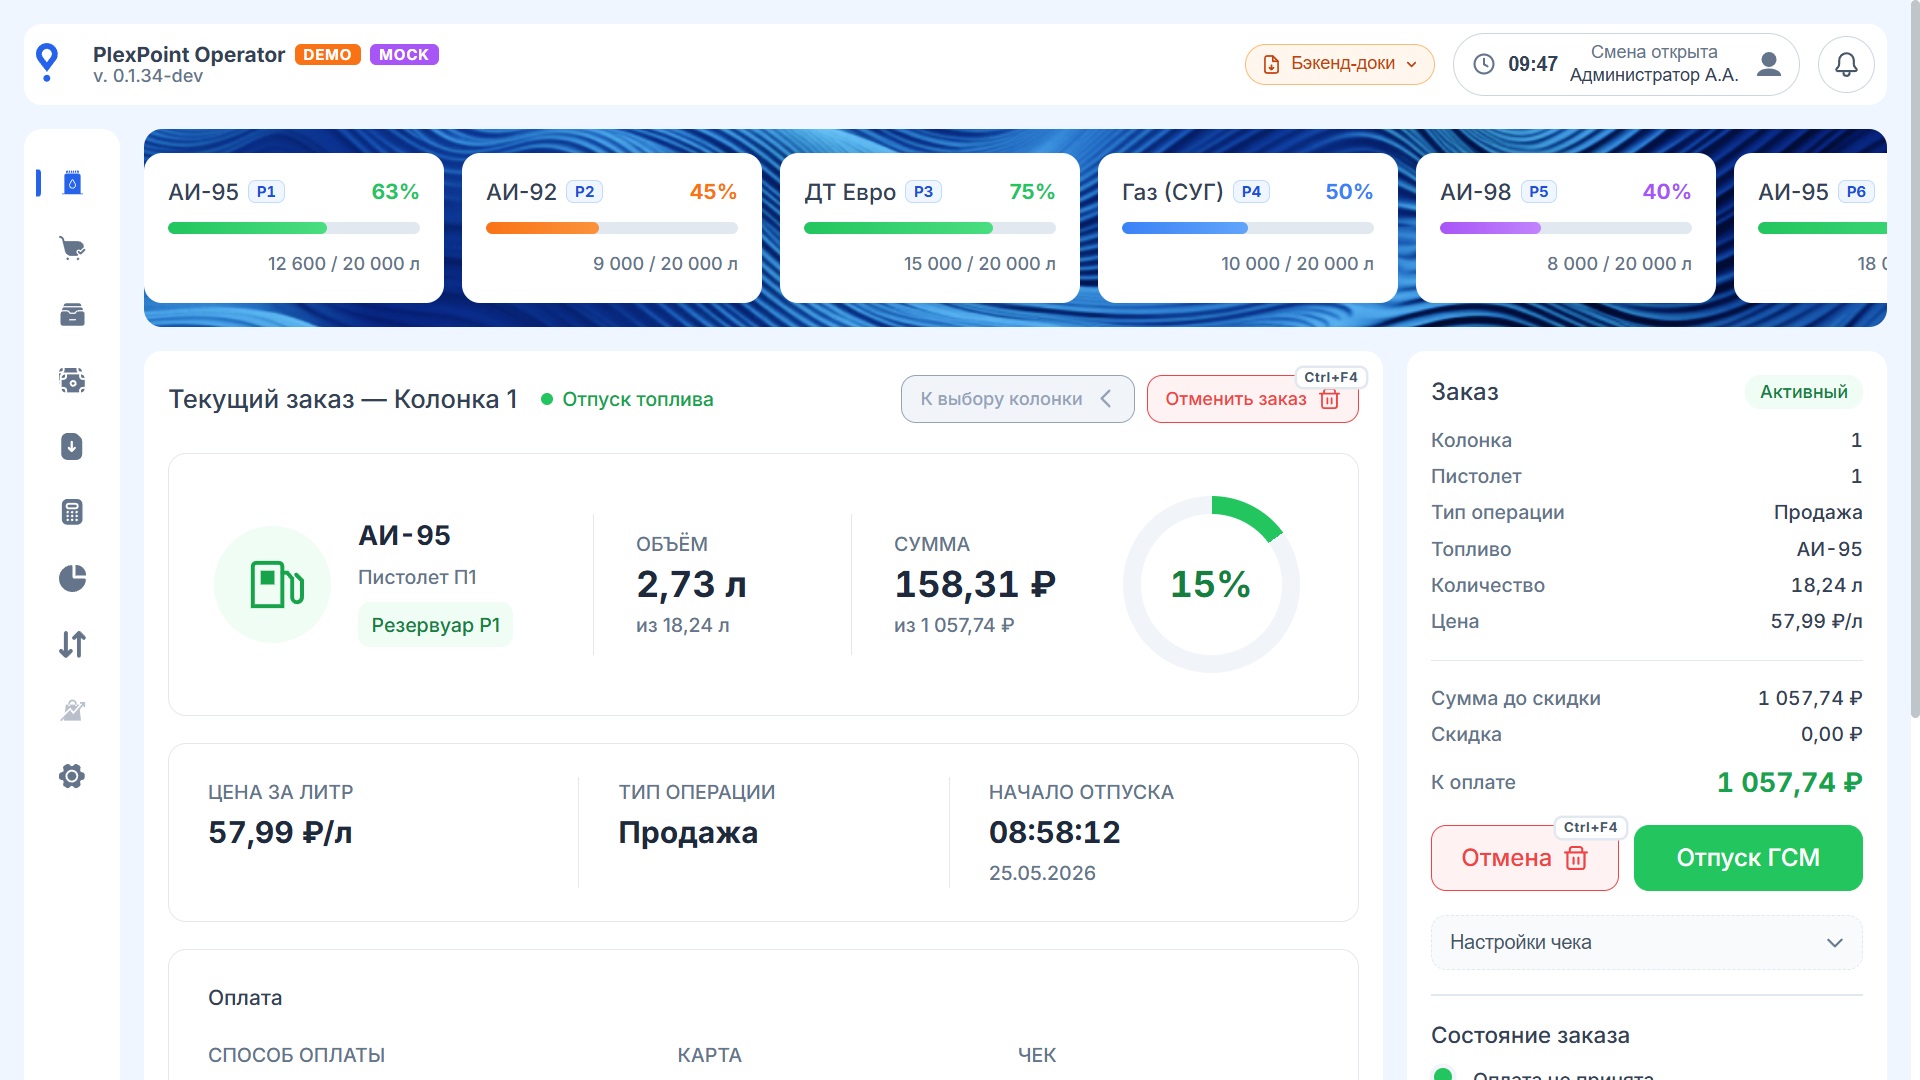Click АИ-95 P1 green level bar
The width and height of the screenshot is (1920, 1080).
294,228
